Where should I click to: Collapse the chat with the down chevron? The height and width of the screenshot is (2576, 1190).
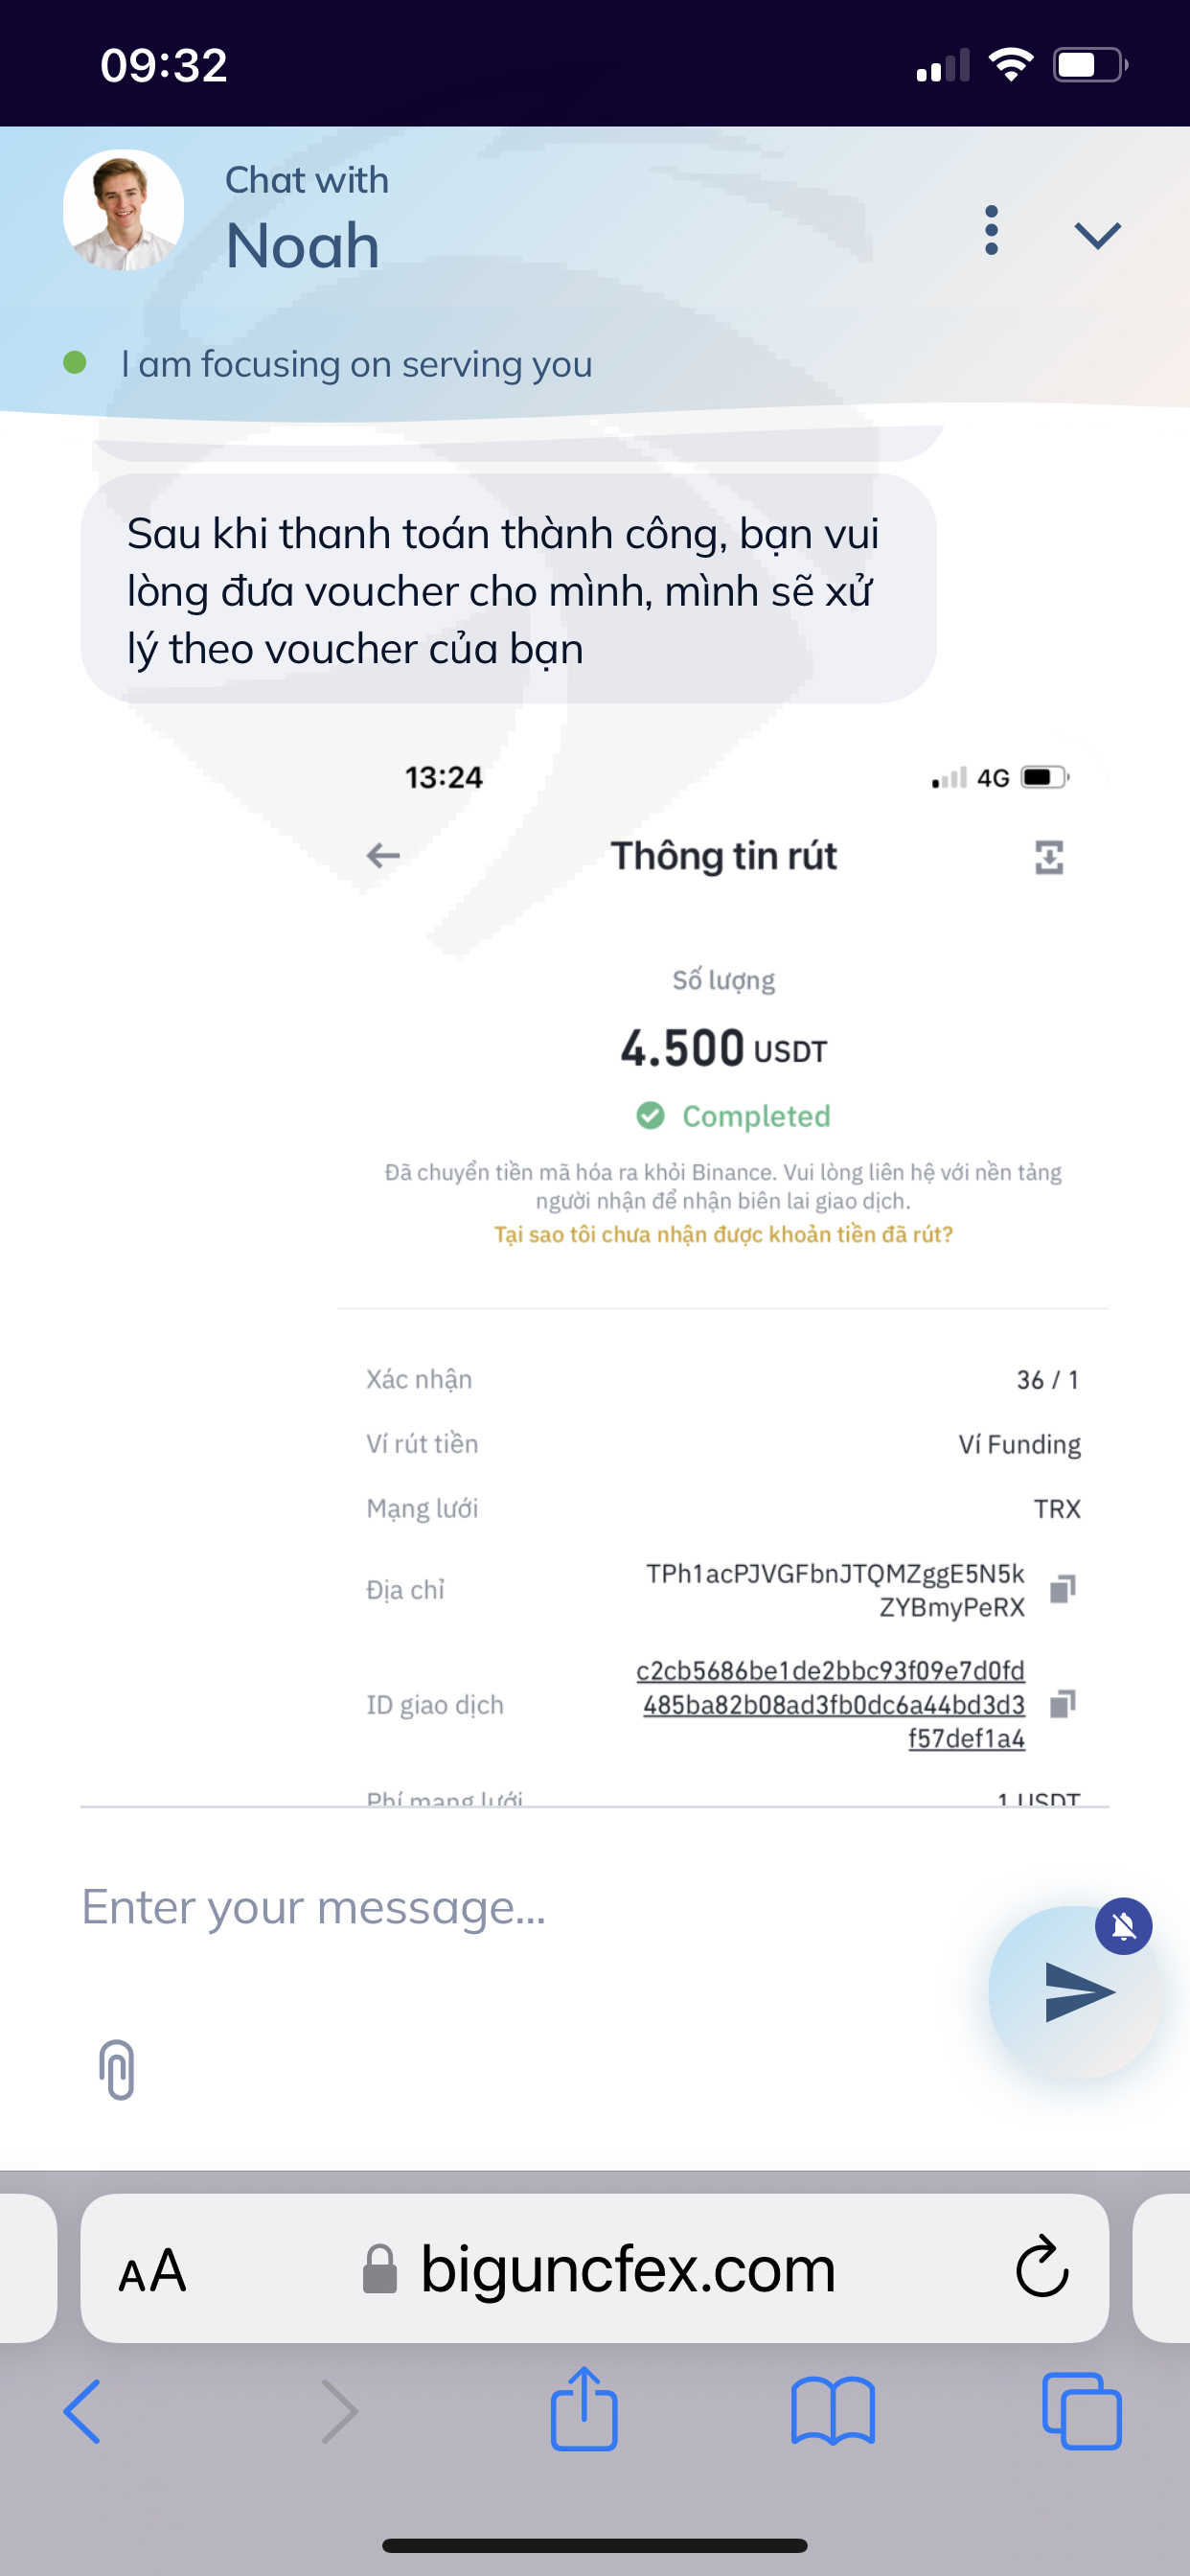[x=1097, y=235]
